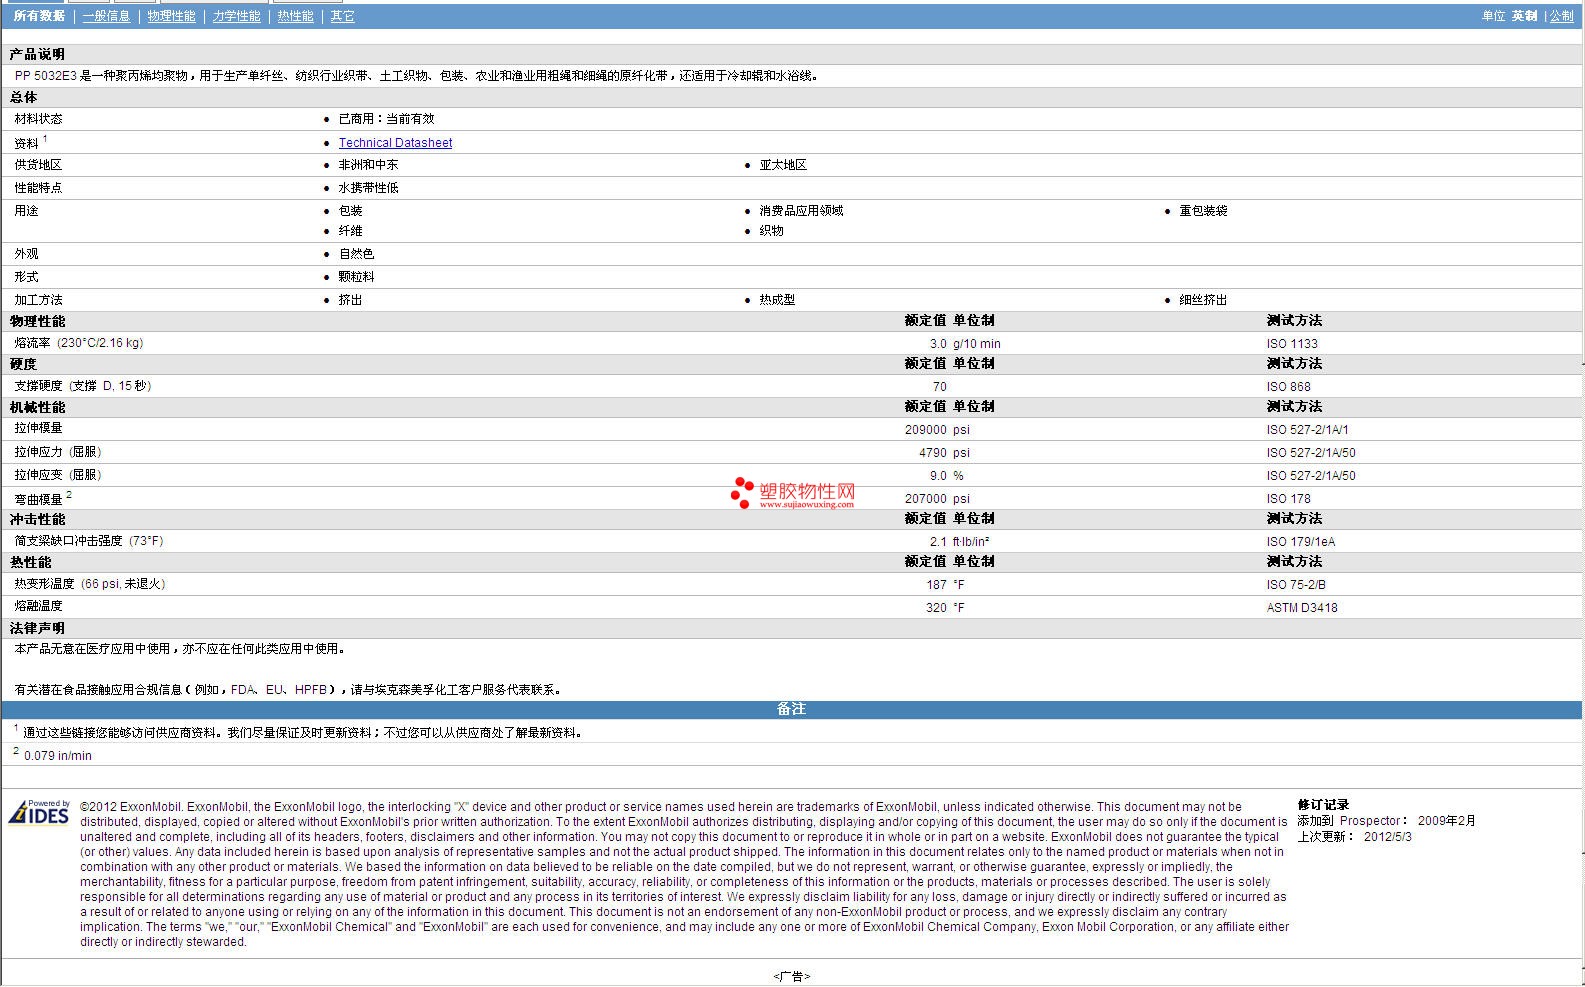Open the Technical Datasheet link
This screenshot has height=987, width=1585.
click(x=395, y=143)
